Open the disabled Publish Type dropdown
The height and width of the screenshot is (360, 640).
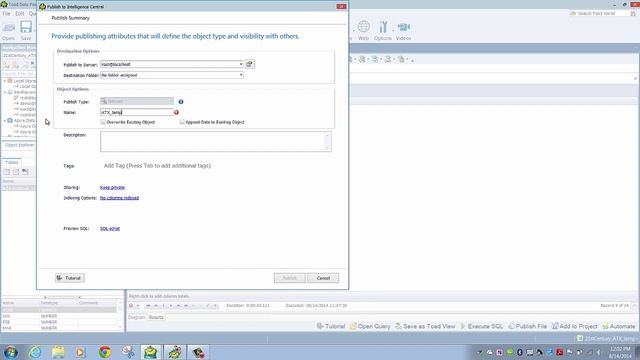(137, 101)
